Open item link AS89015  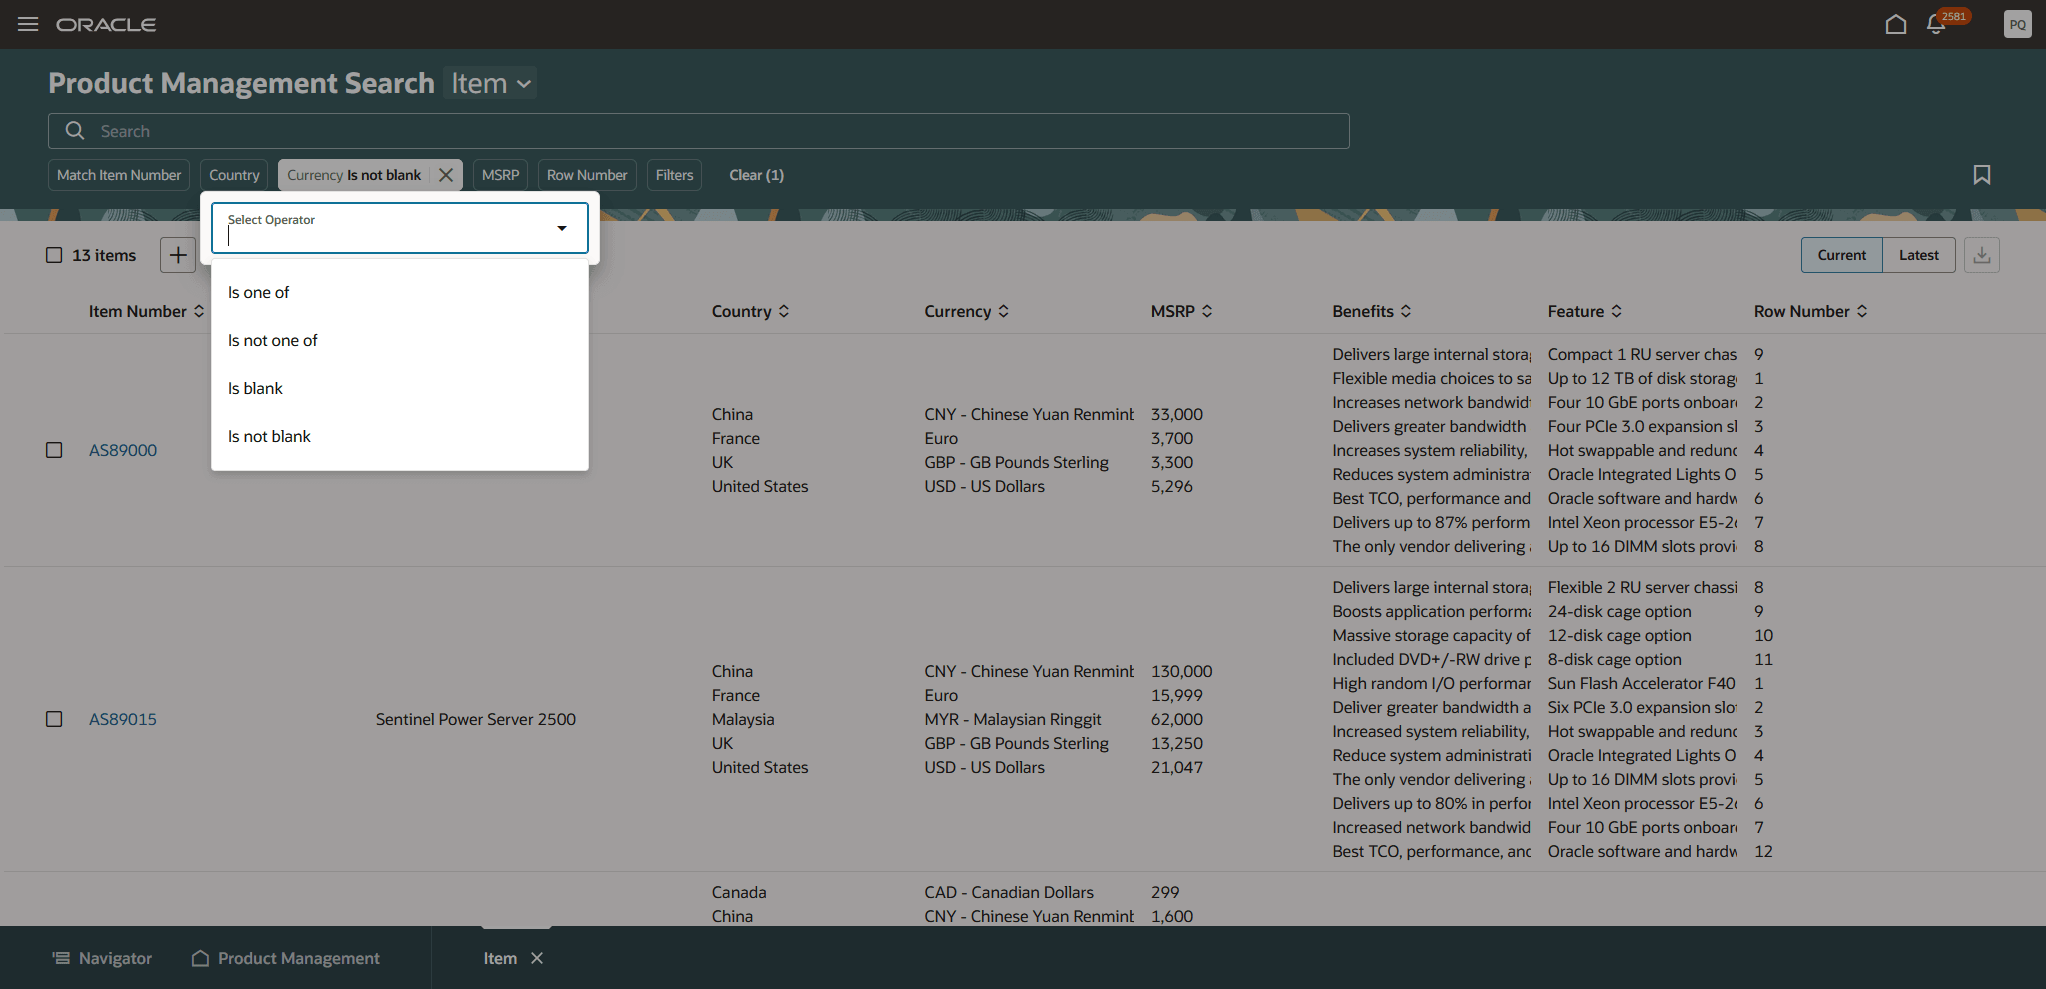point(123,719)
